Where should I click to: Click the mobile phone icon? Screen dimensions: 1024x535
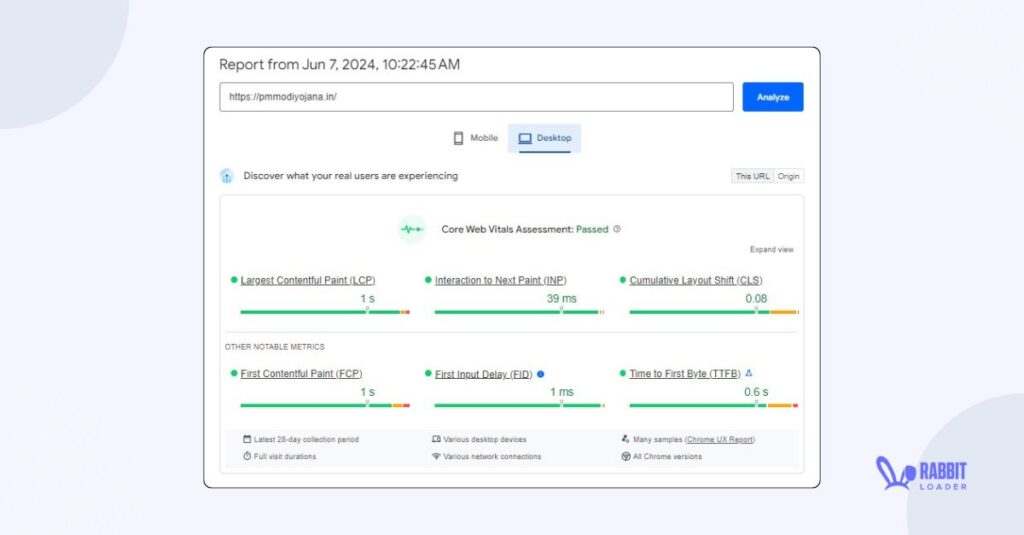pos(458,138)
